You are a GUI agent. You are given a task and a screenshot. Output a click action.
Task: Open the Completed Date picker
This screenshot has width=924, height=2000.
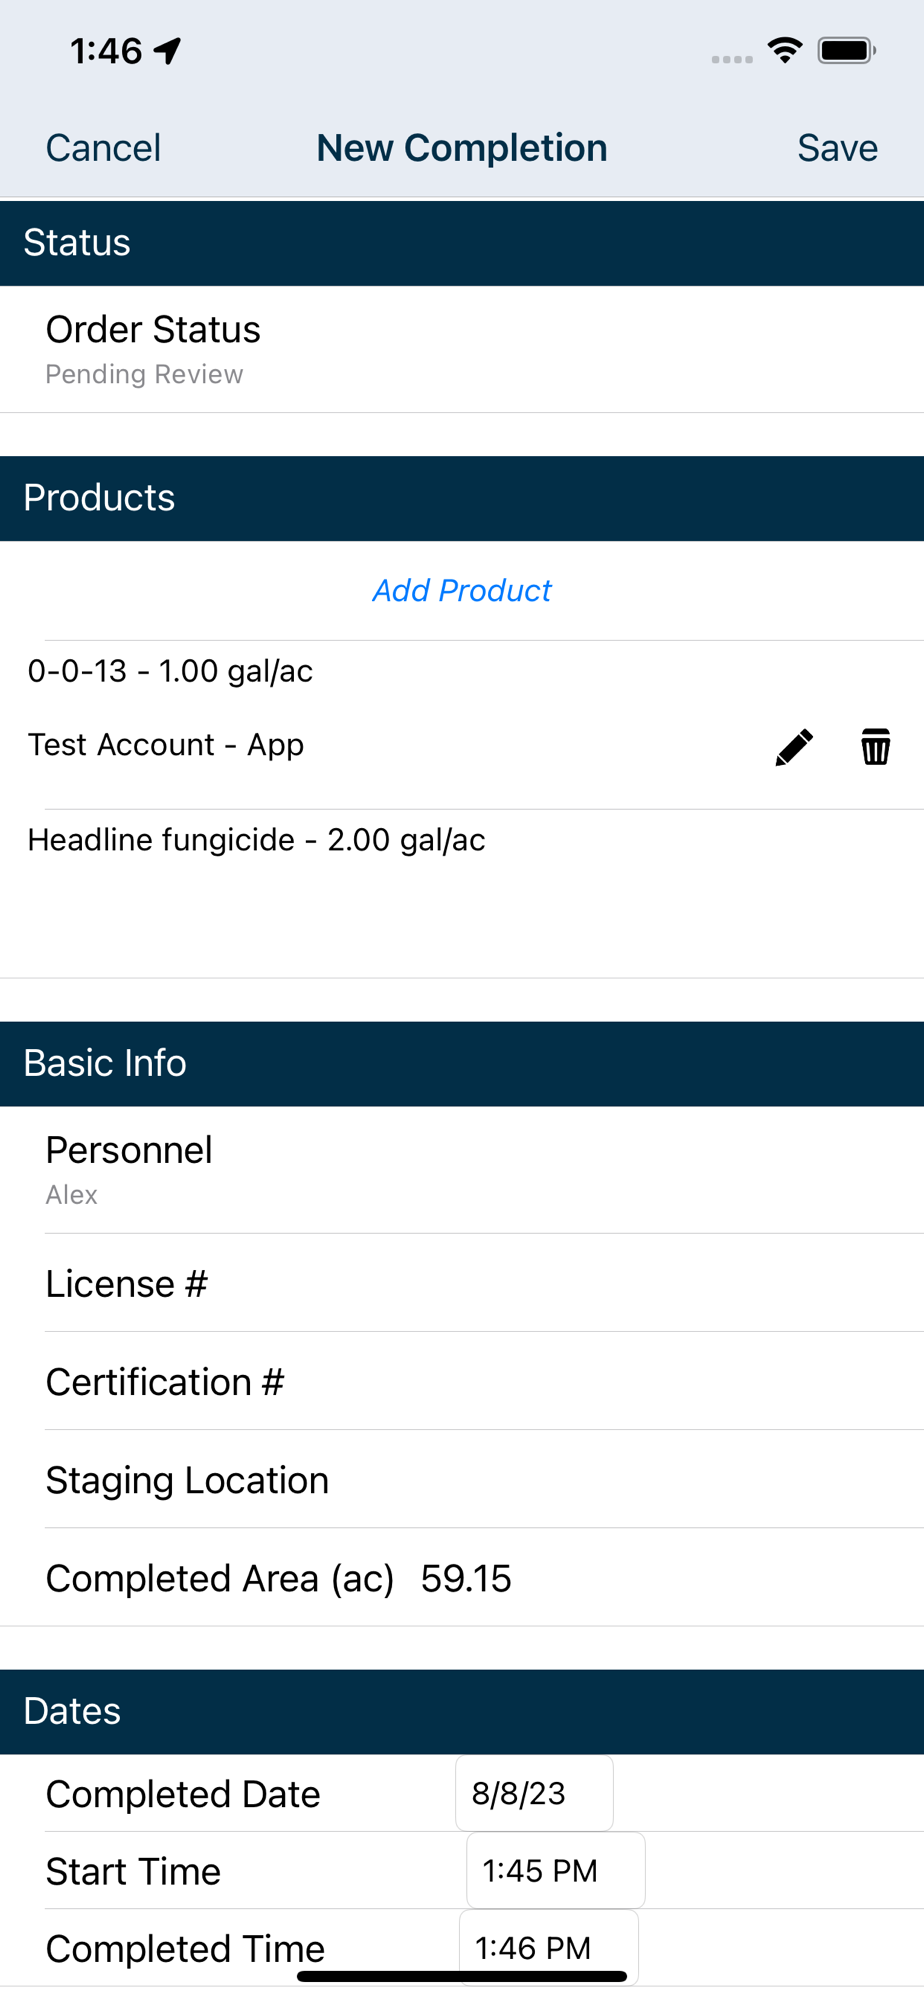pyautogui.click(x=534, y=1794)
